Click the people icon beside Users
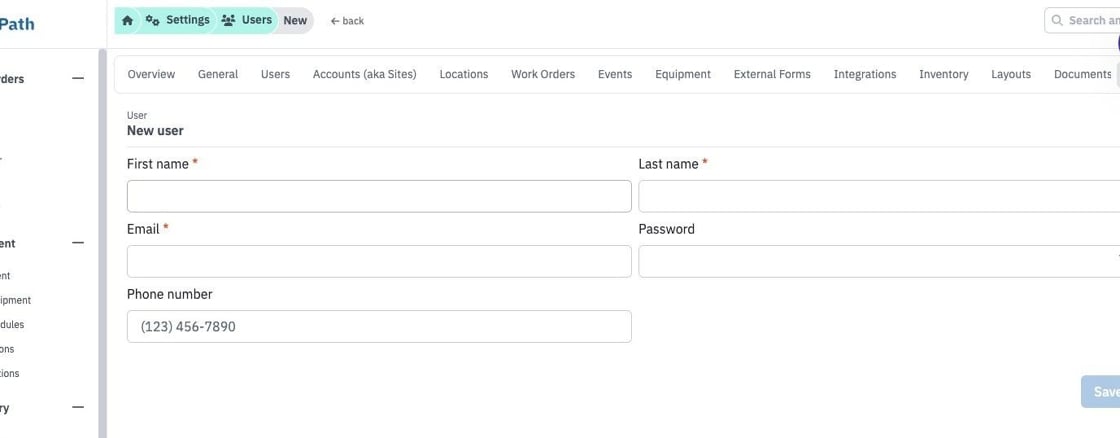The height and width of the screenshot is (438, 1120). [x=228, y=20]
